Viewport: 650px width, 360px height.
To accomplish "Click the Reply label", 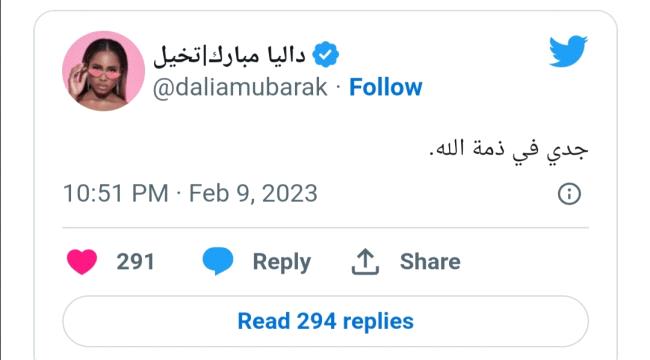I will pyautogui.click(x=282, y=262).
